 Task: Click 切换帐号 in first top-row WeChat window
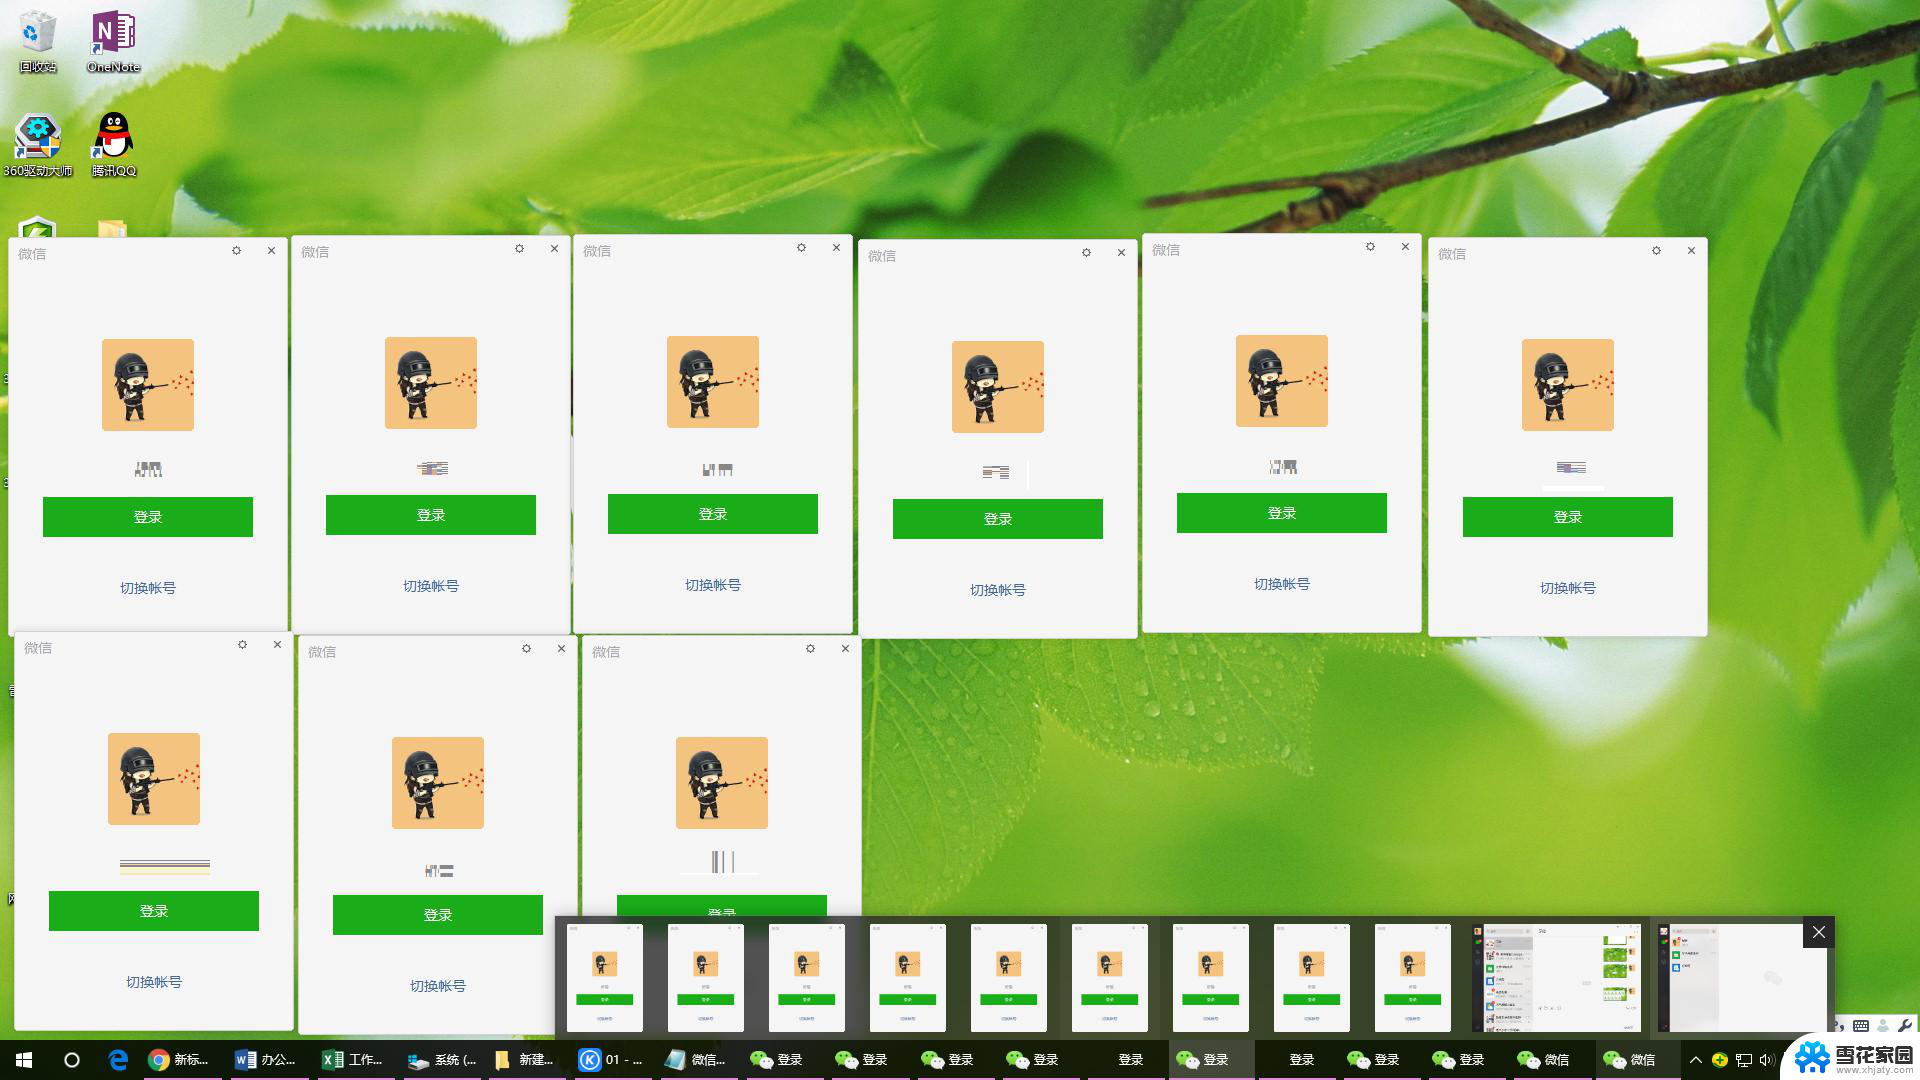(148, 588)
